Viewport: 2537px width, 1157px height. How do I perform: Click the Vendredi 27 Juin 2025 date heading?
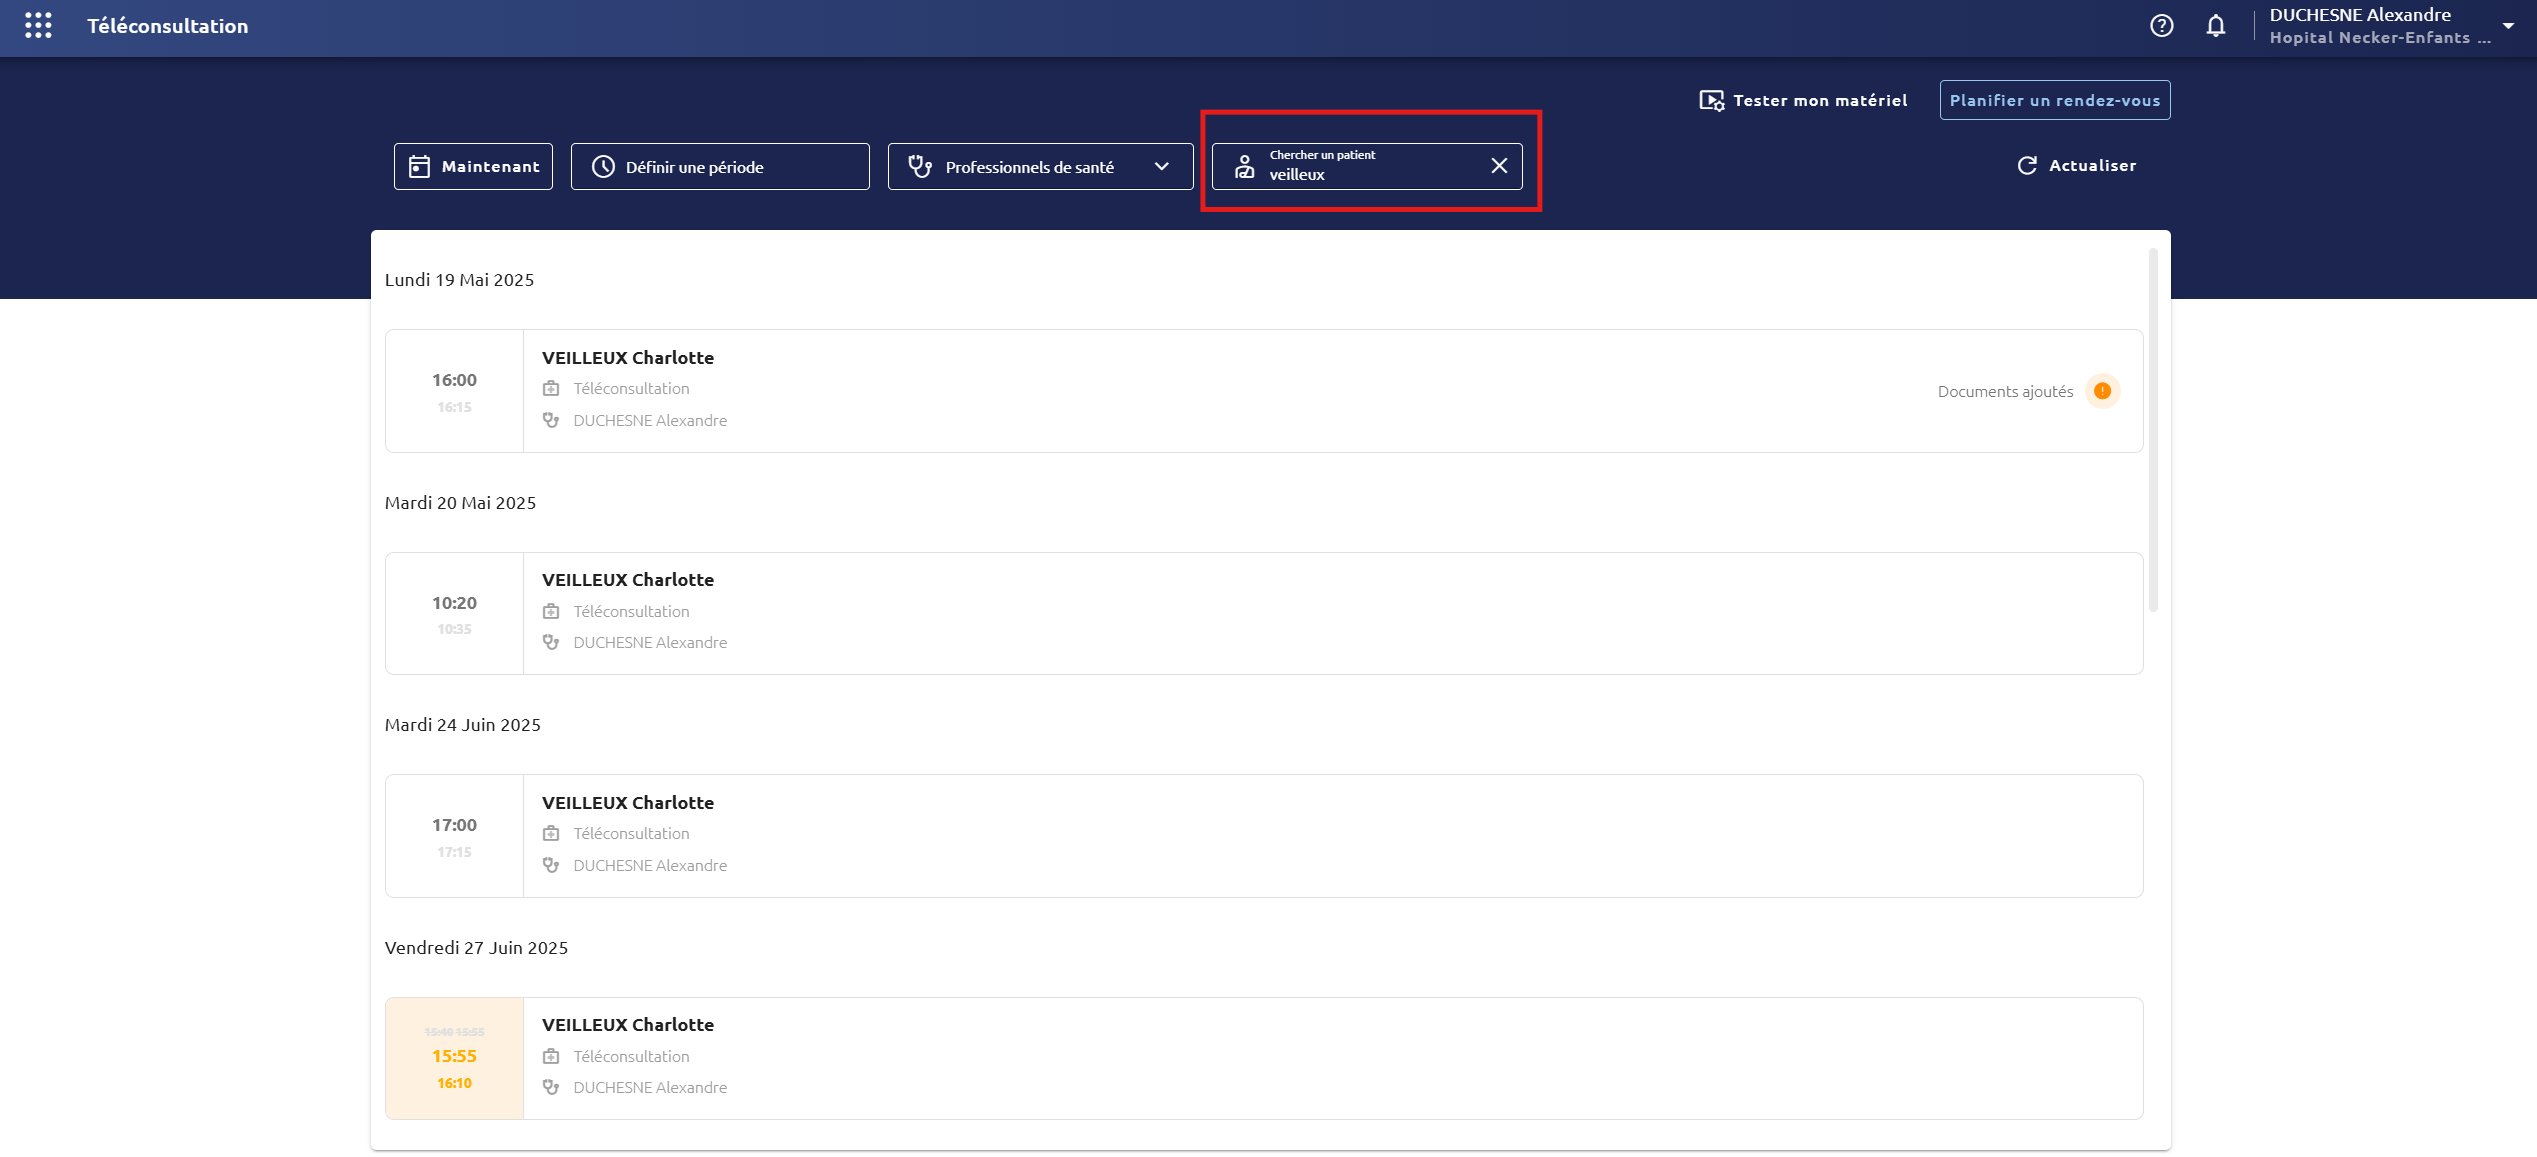tap(476, 948)
